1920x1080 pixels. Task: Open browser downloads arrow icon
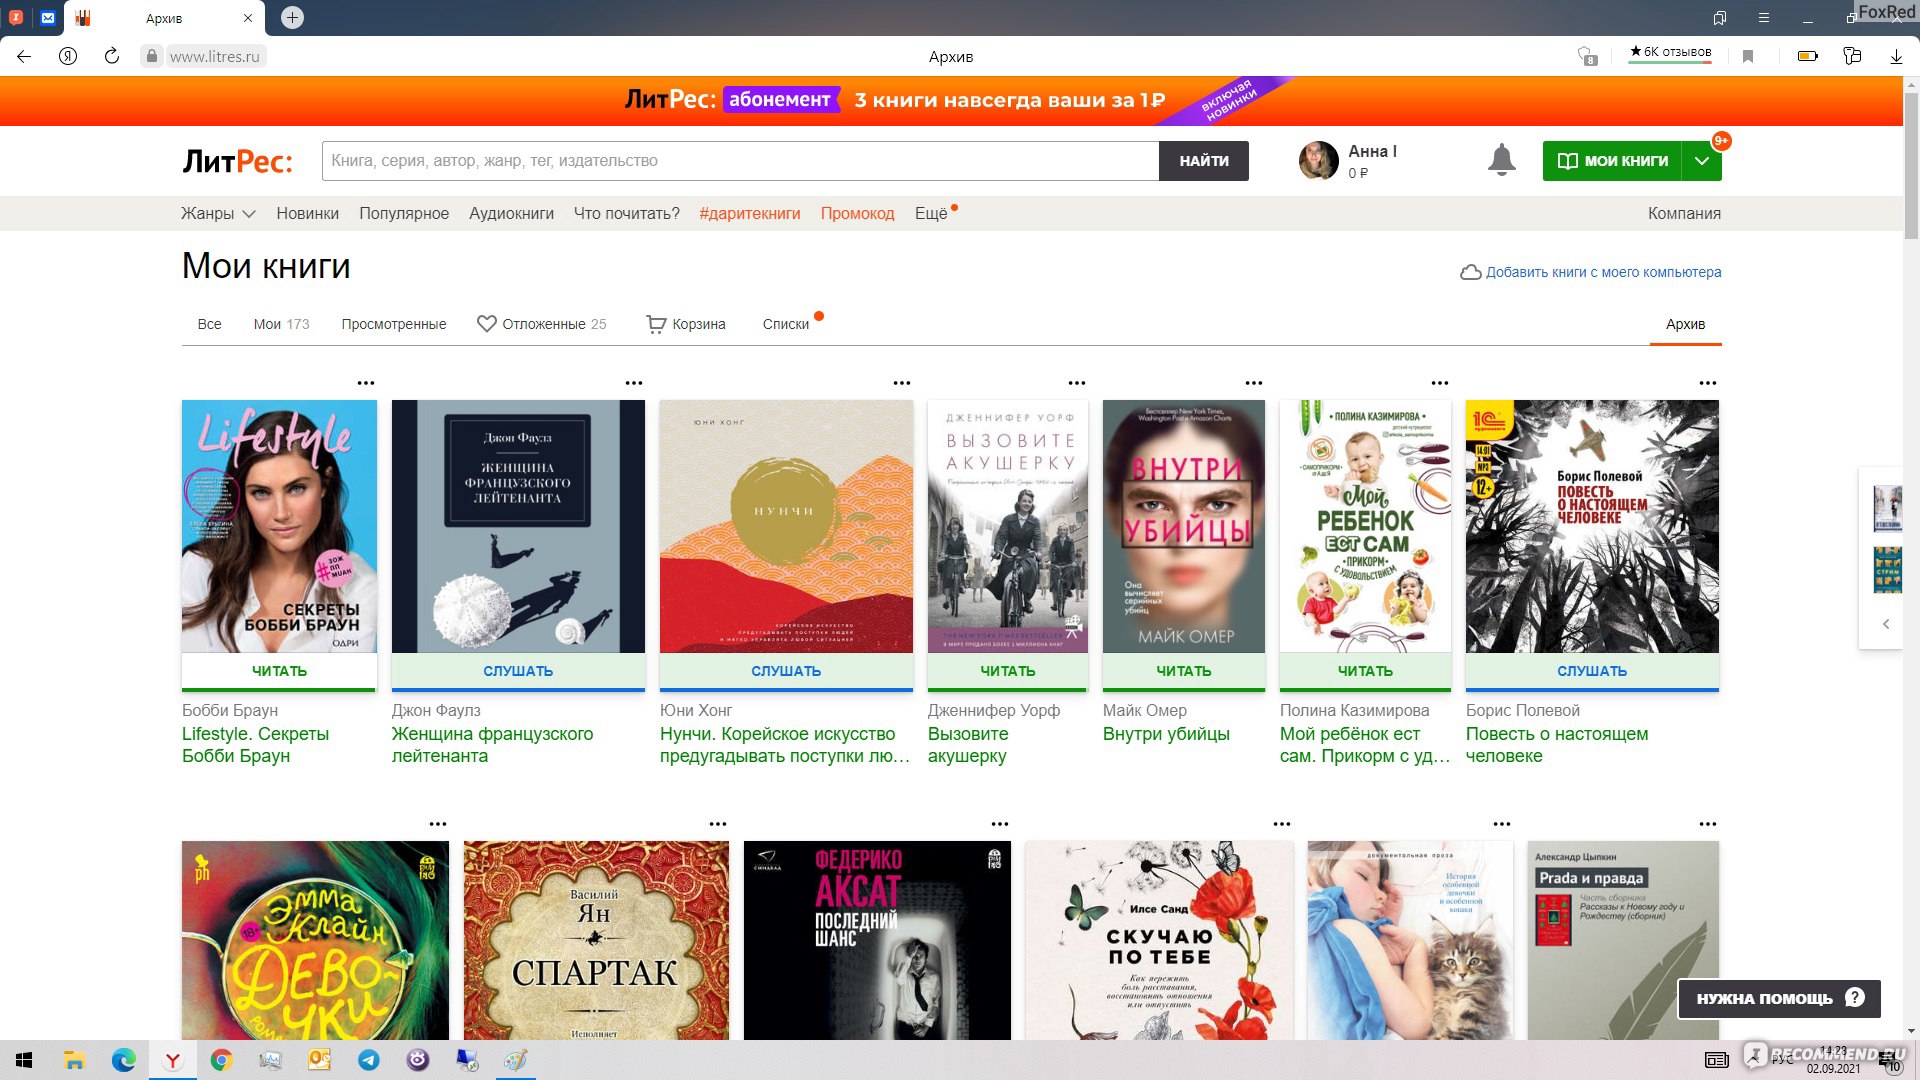click(1896, 56)
